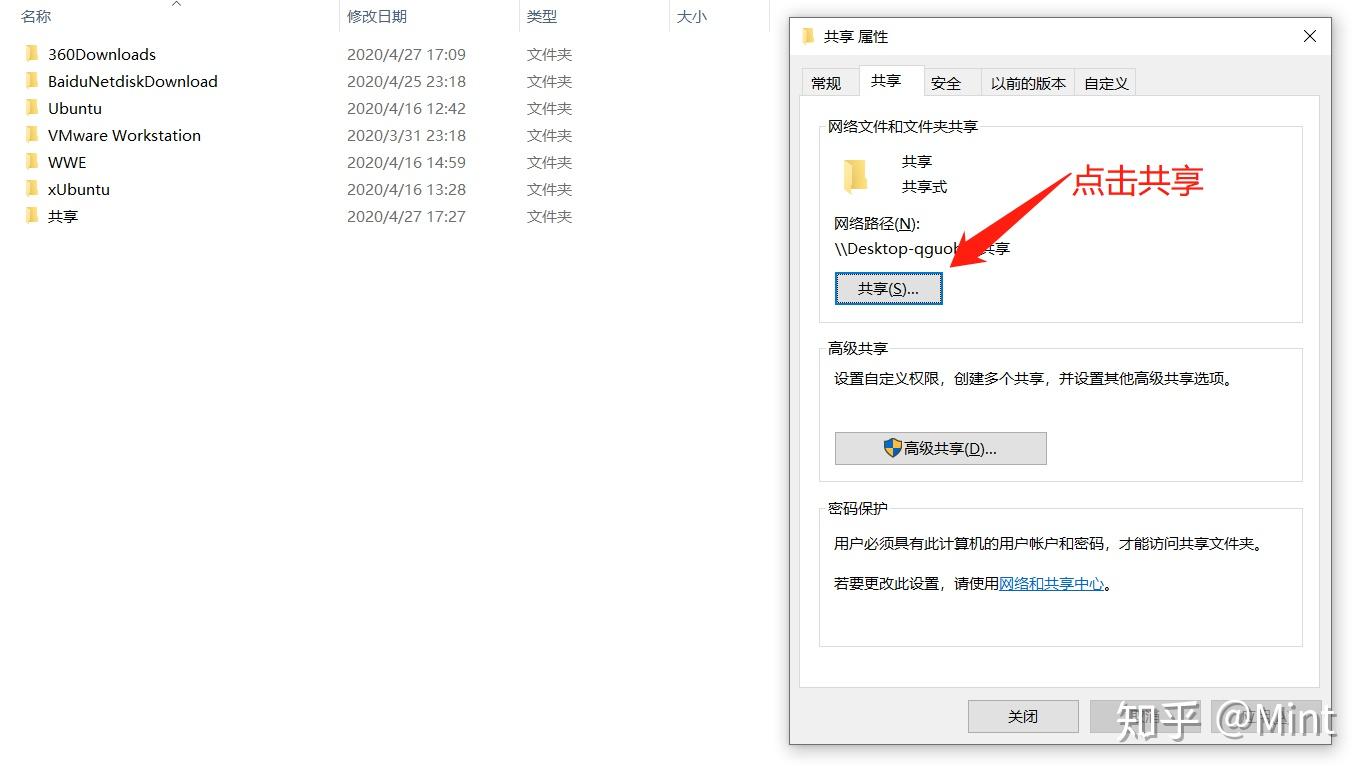This screenshot has width=1372, height=777.
Task: Select the VMware Workstation folder name
Action: click(x=124, y=135)
